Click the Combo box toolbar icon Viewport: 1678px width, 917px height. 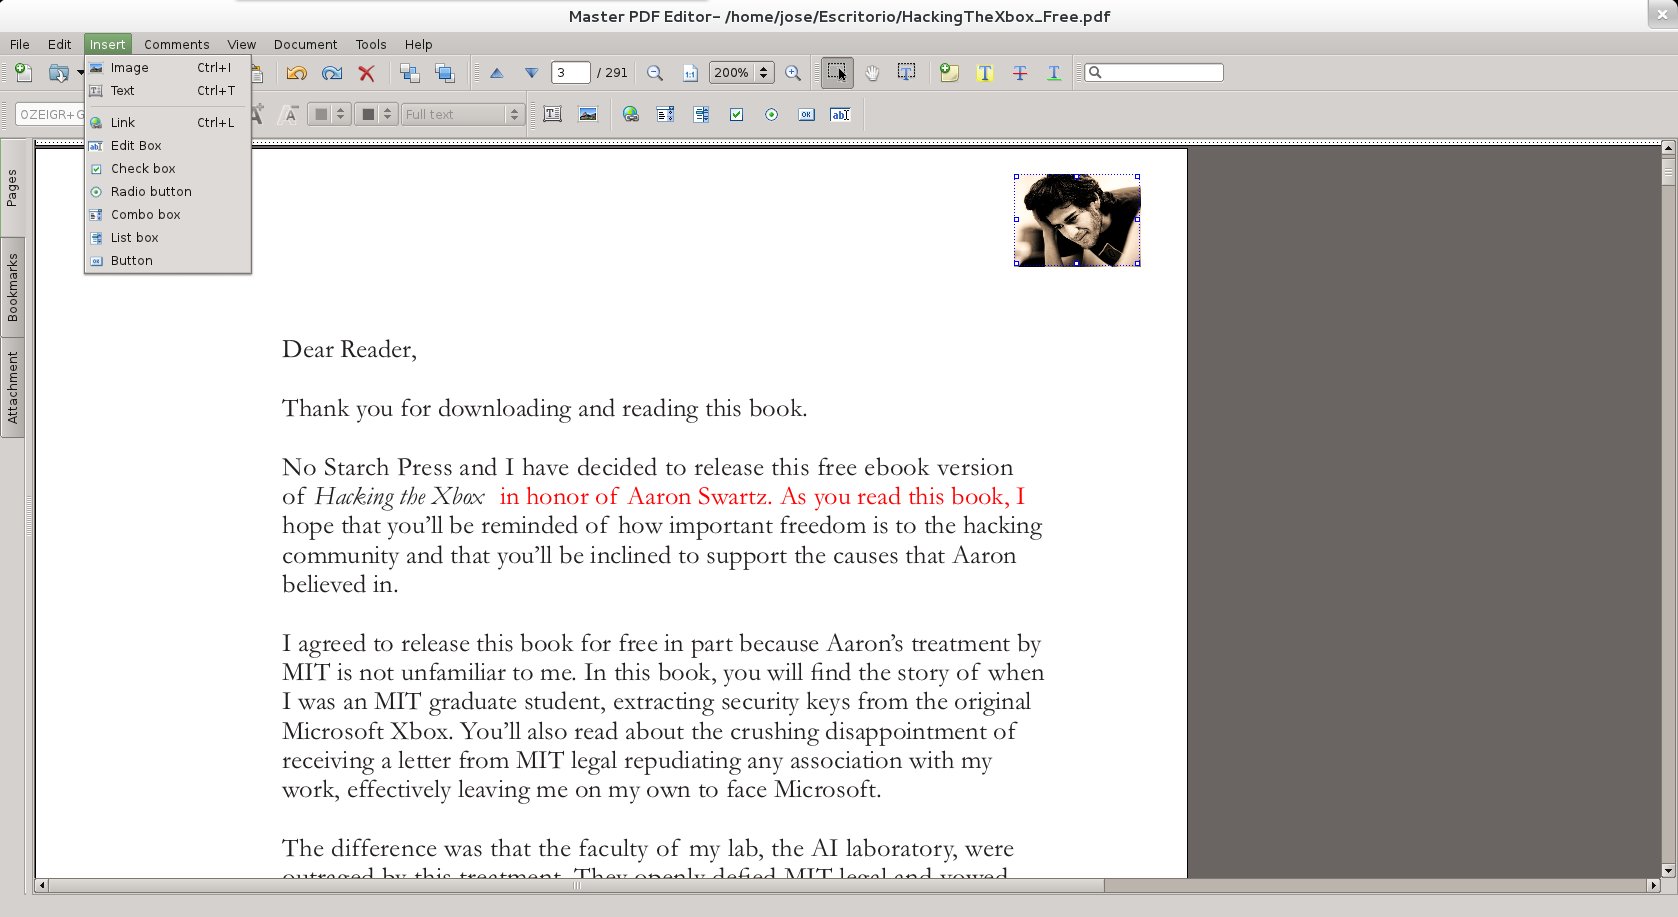click(665, 115)
